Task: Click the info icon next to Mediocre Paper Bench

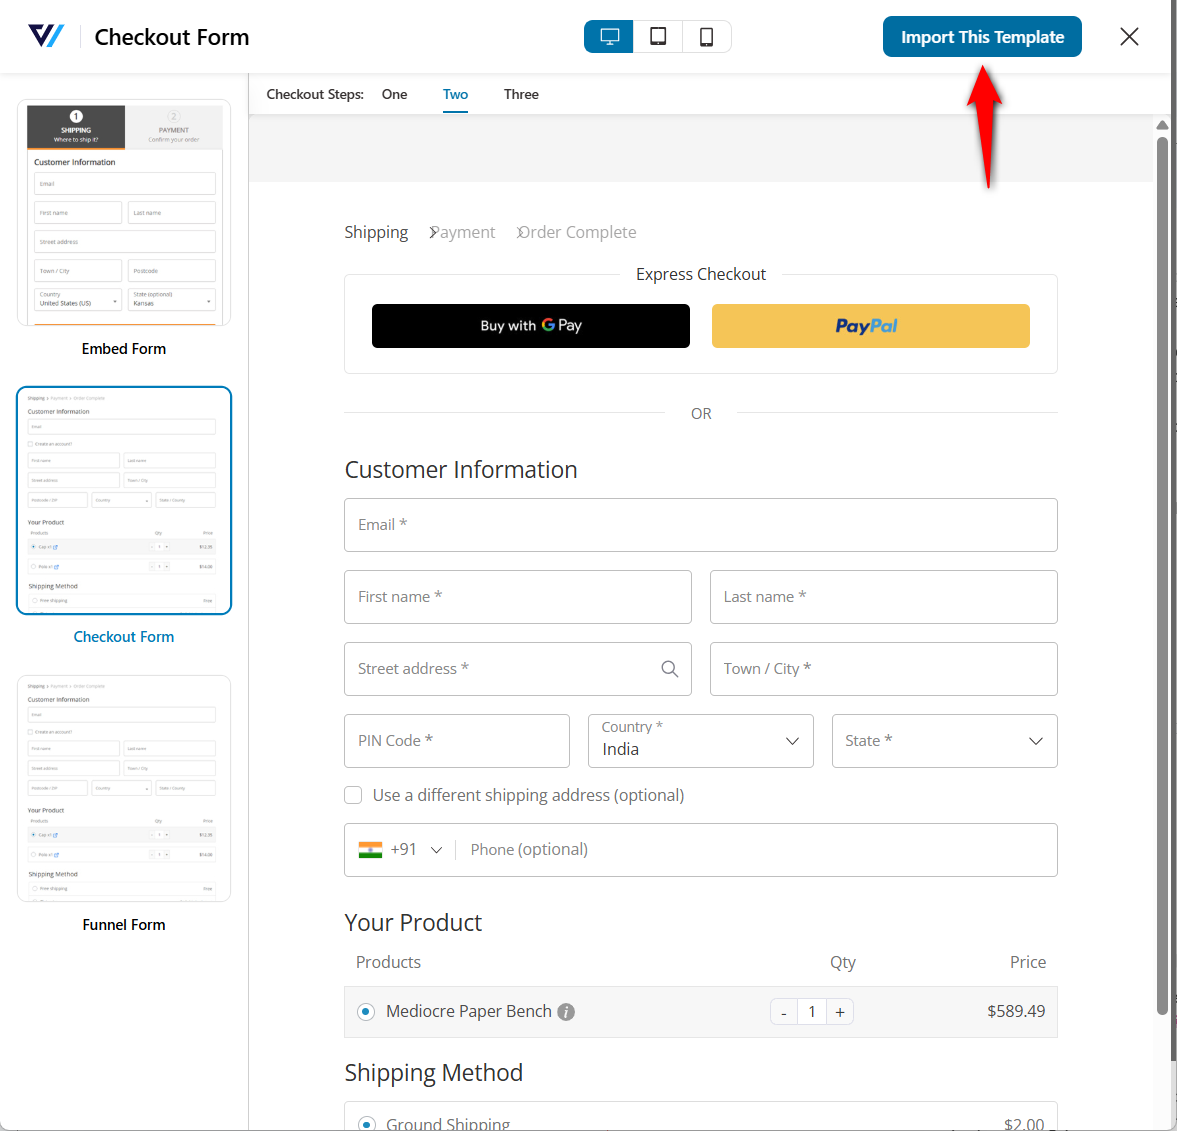Action: click(x=566, y=1011)
